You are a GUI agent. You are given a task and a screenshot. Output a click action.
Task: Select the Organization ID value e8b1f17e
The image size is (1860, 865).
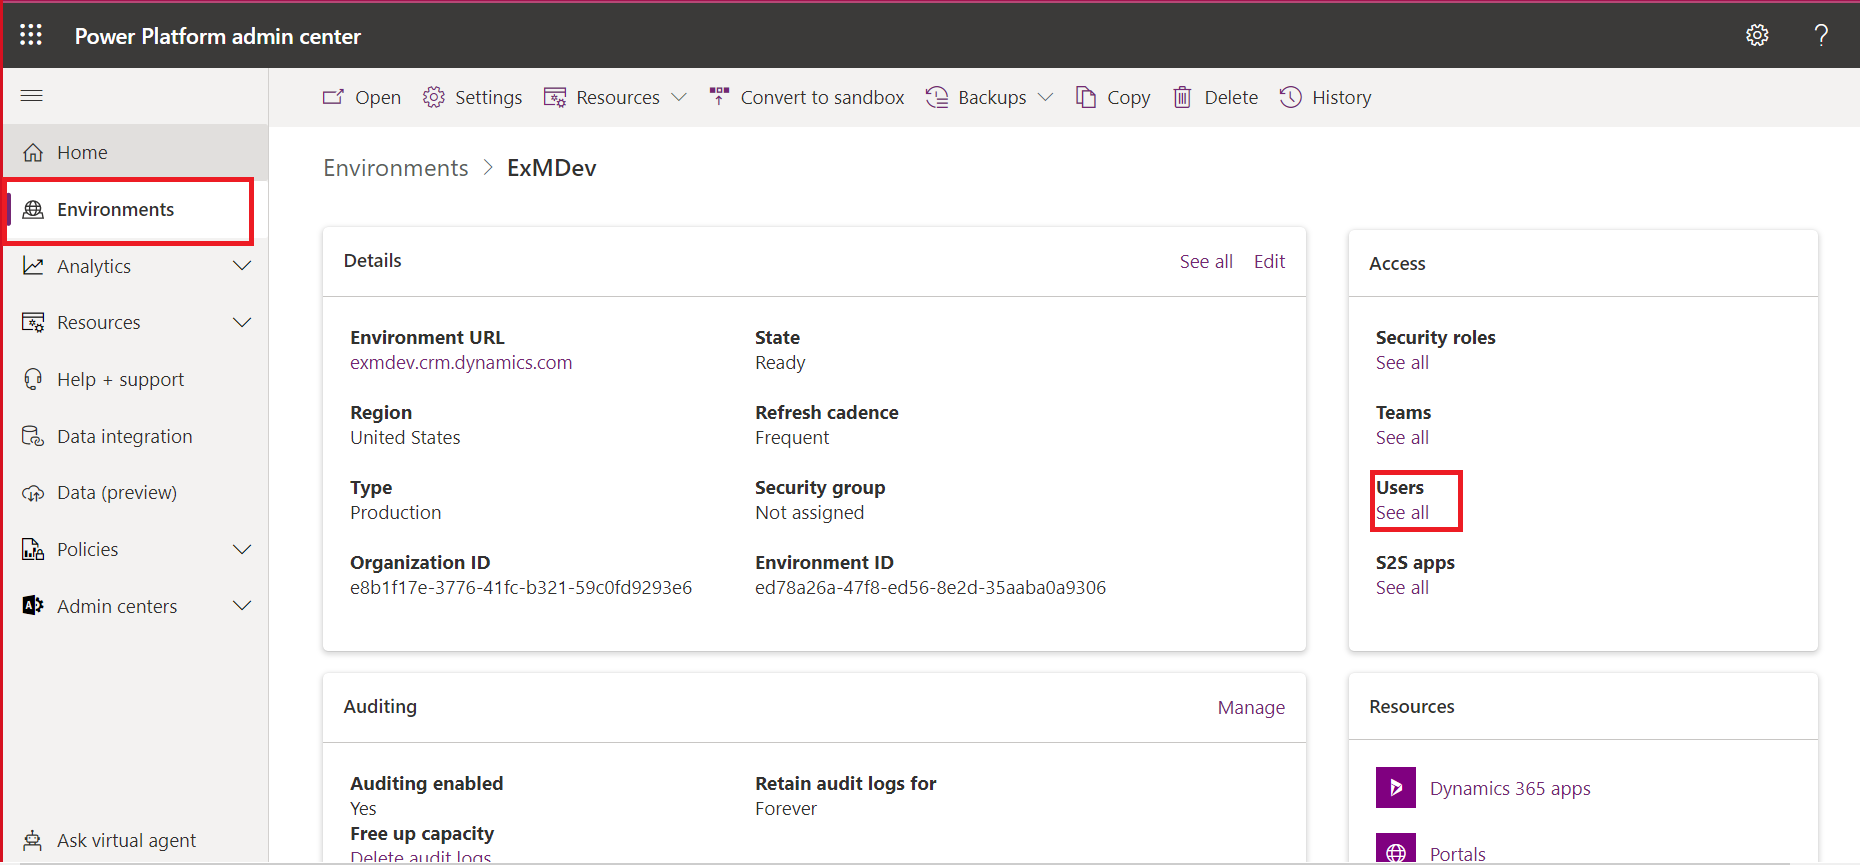(521, 588)
